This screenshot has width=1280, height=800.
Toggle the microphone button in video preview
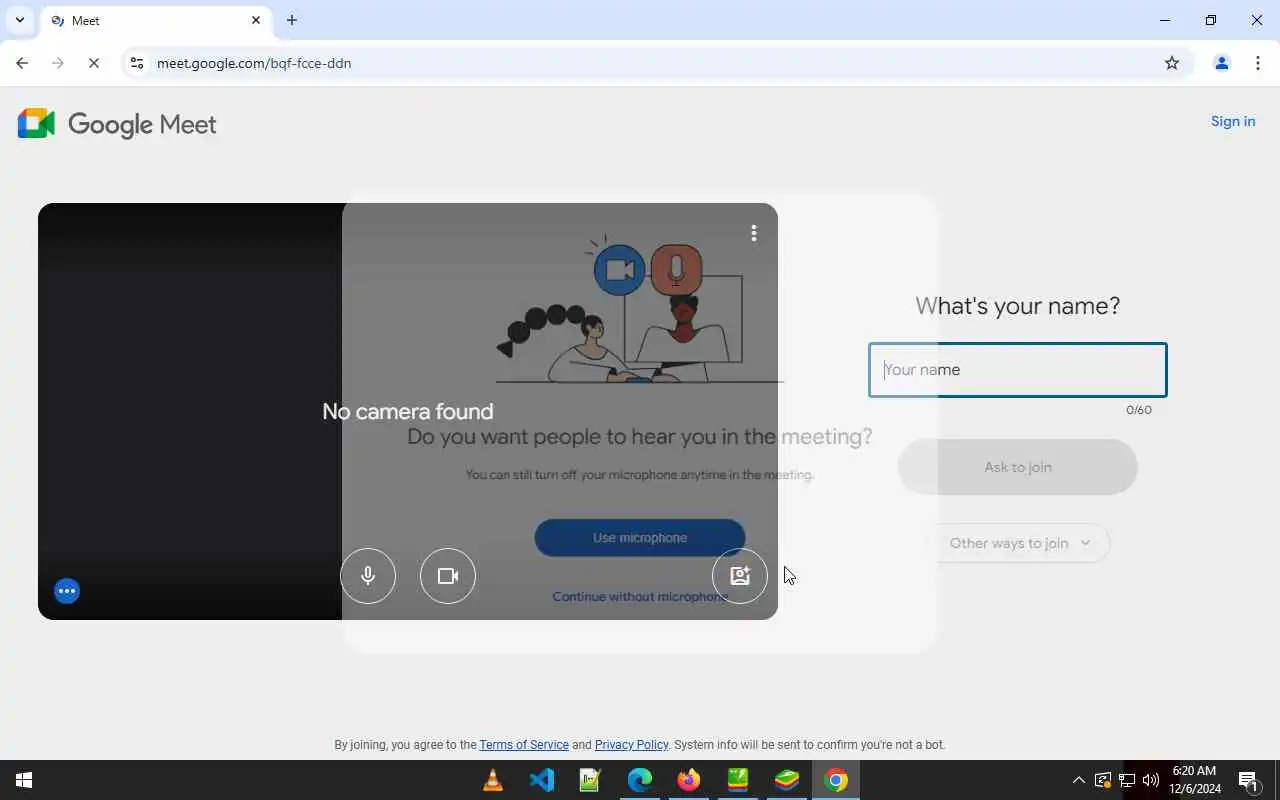click(x=368, y=576)
